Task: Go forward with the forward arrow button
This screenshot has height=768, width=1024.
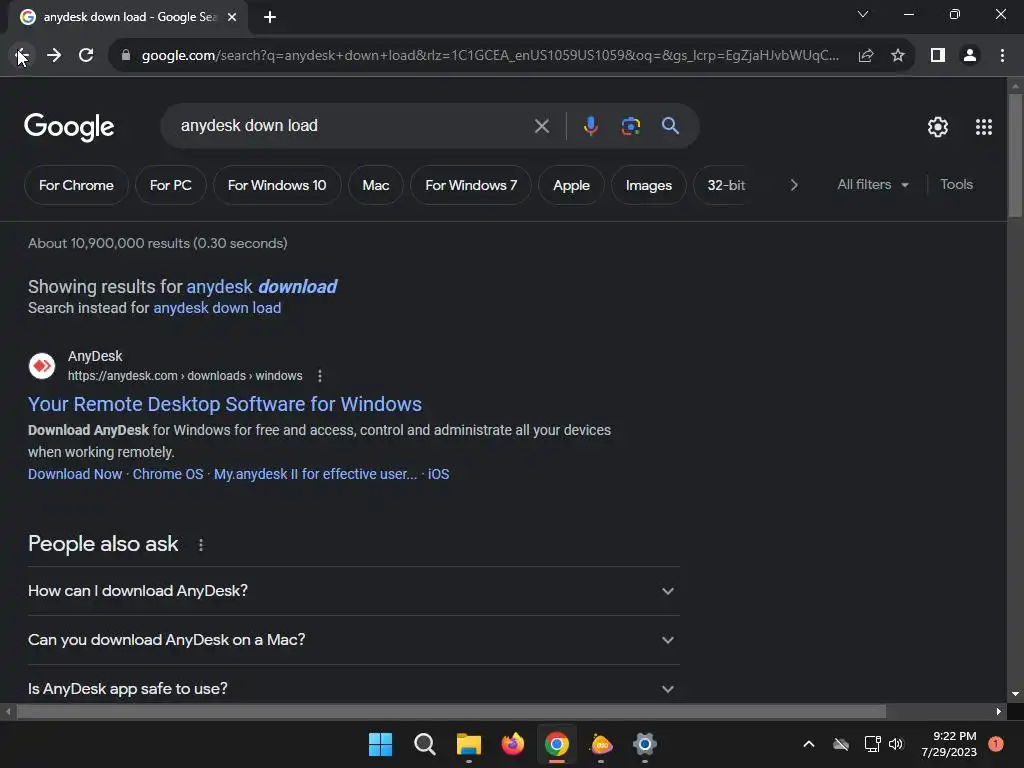Action: pos(54,56)
